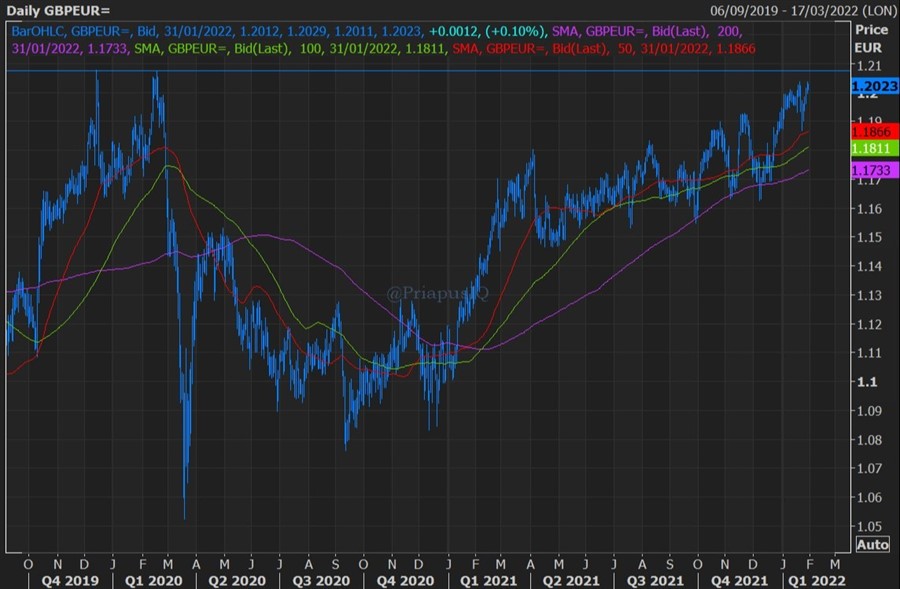The image size is (900, 589).
Task: Select the BarOHLC legend entry
Action: click(x=37, y=31)
